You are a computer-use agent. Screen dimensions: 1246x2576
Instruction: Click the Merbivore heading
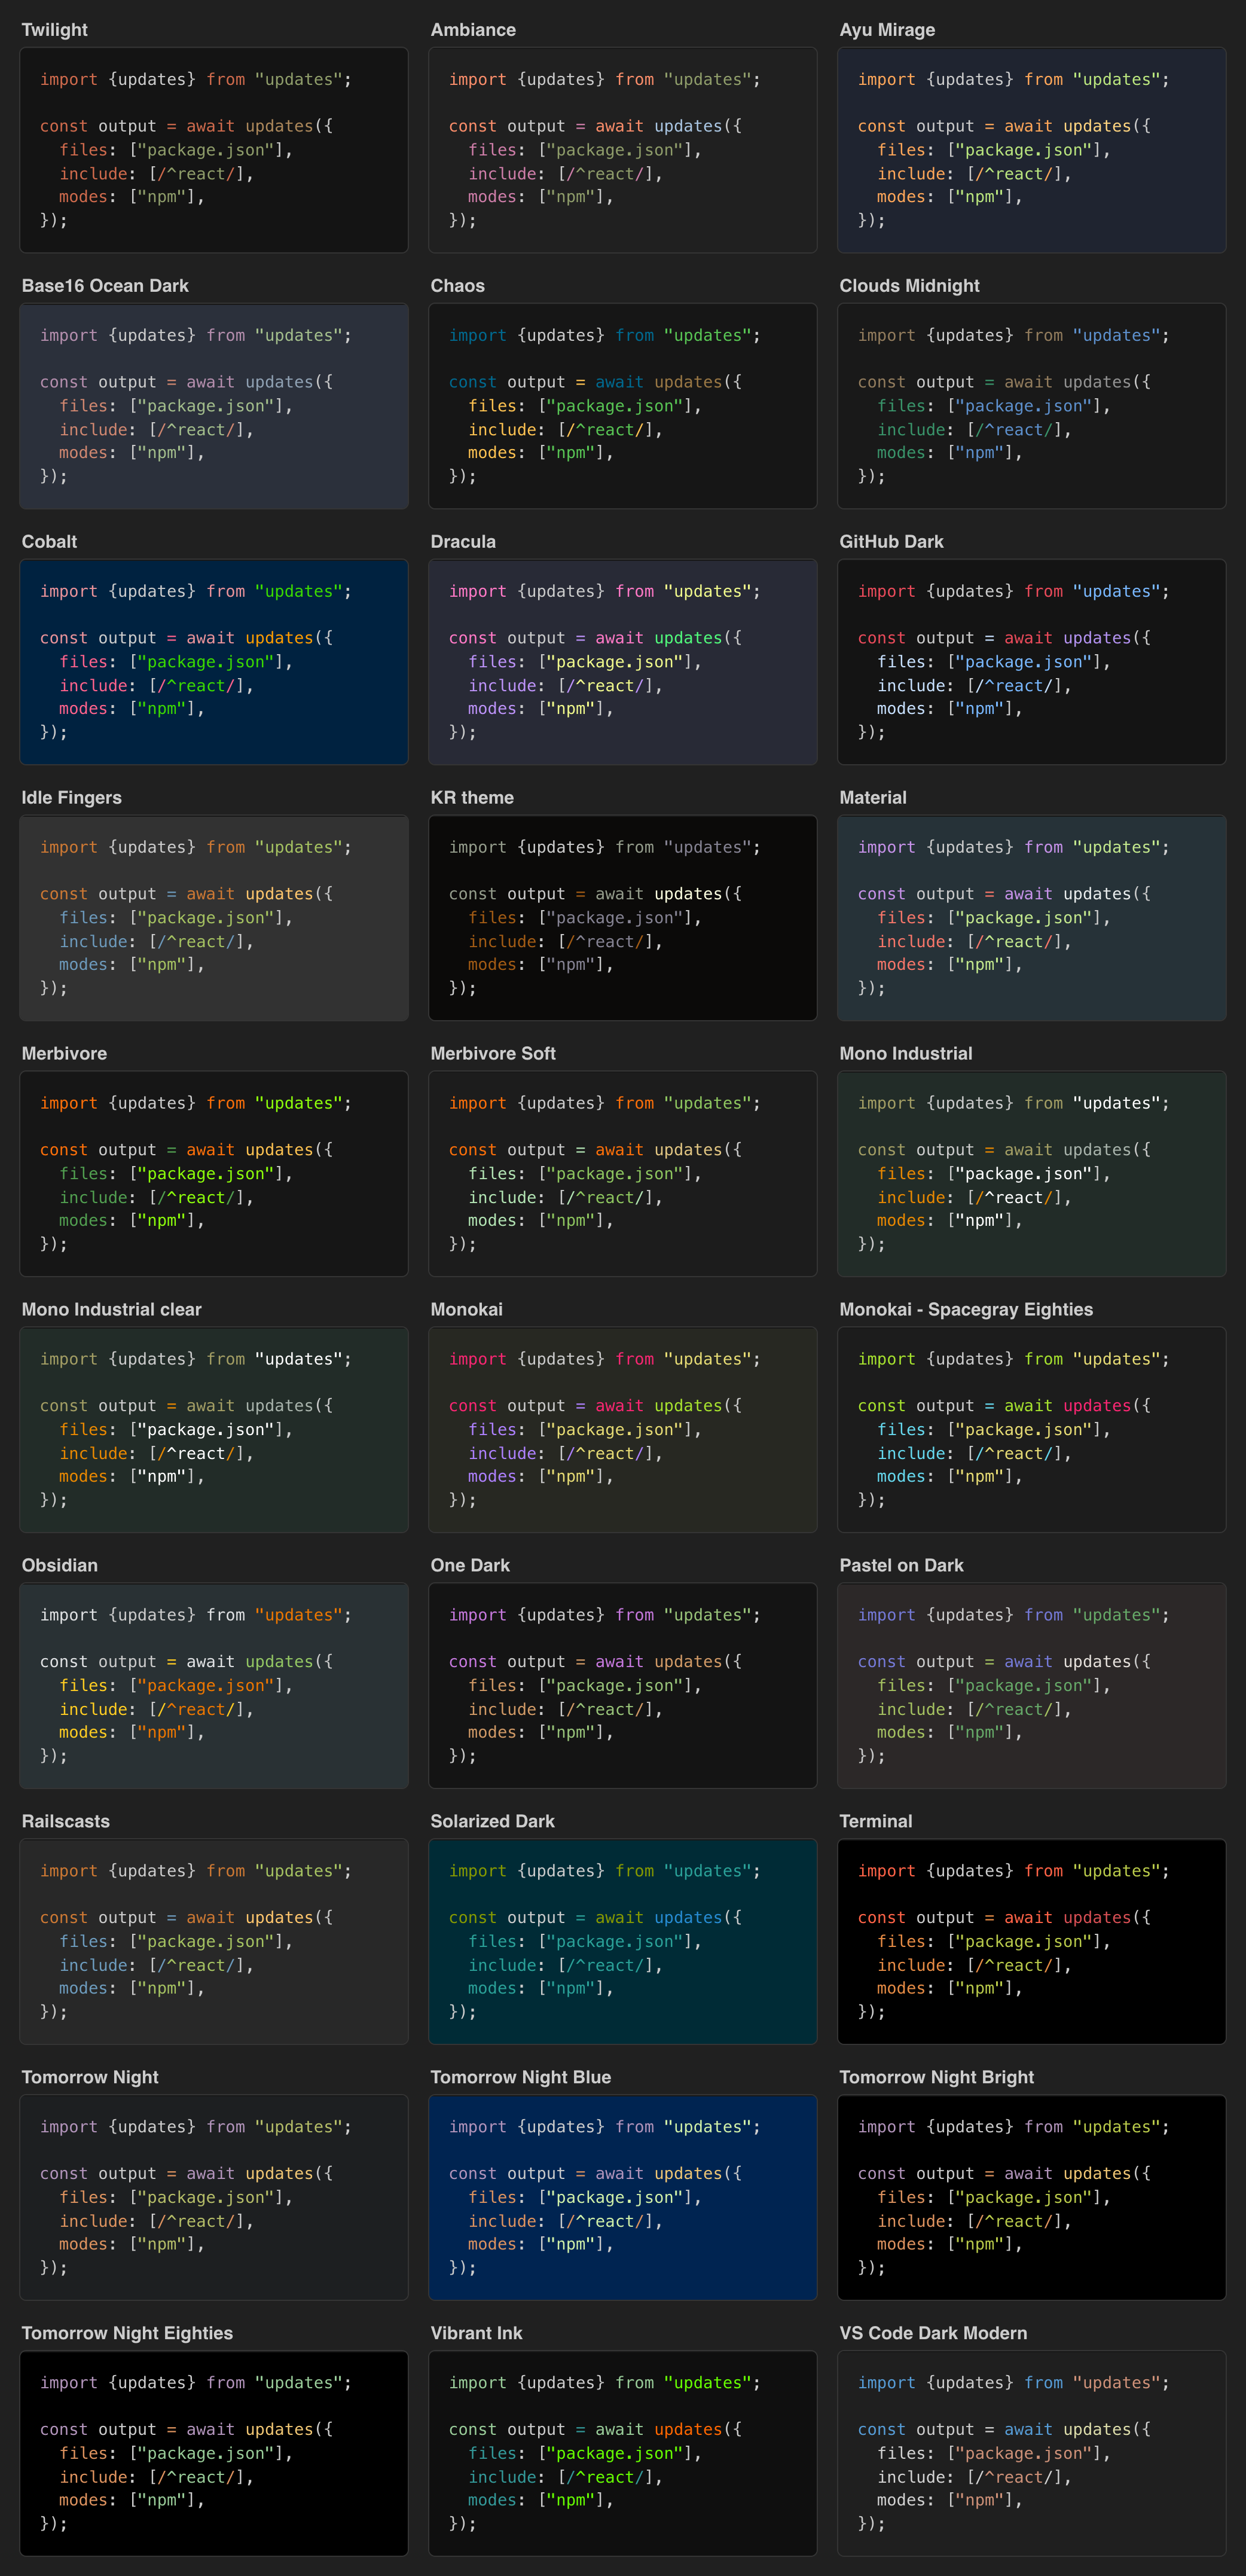tap(64, 1054)
